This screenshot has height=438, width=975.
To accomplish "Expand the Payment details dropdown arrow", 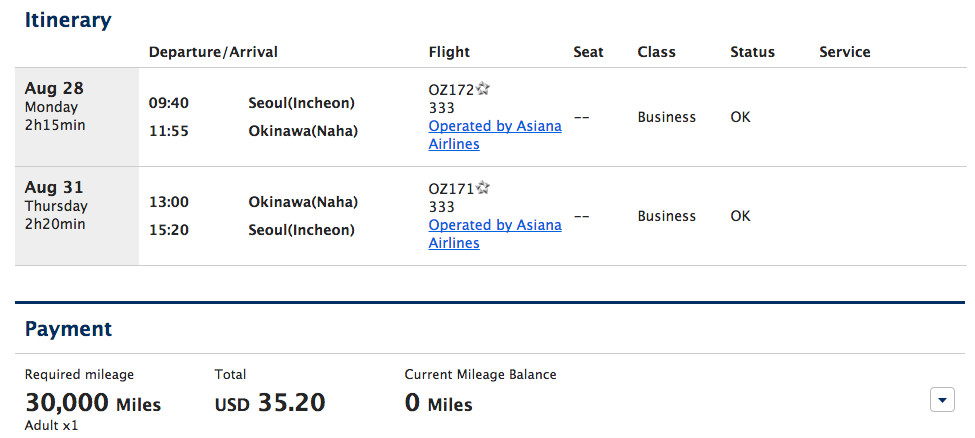I will [x=942, y=399].
